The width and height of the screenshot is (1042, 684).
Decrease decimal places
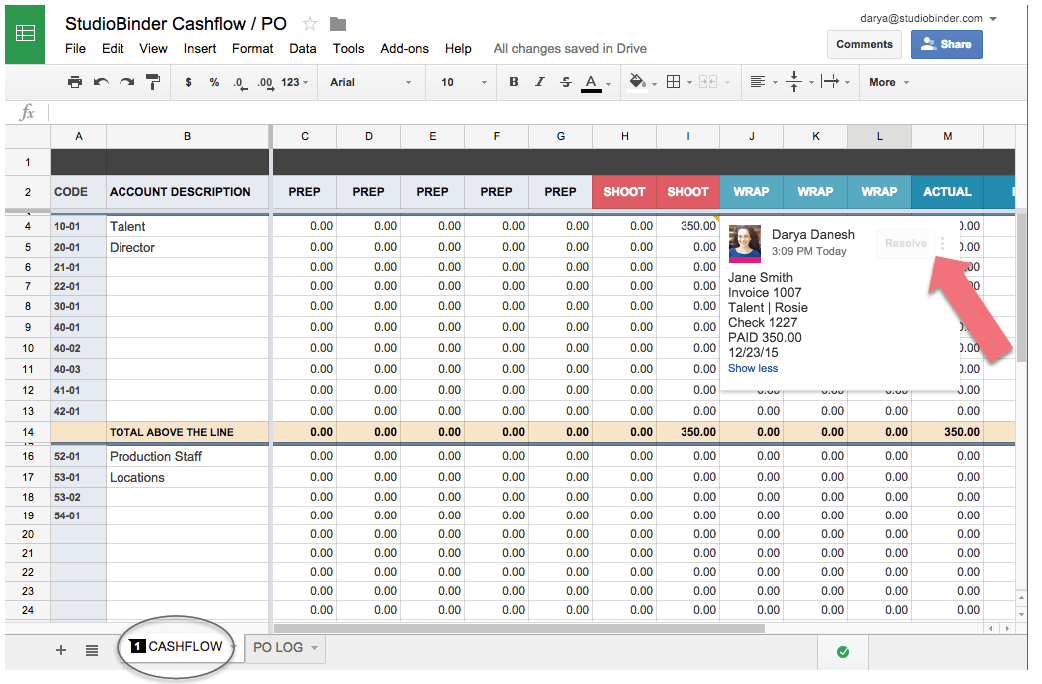click(238, 82)
